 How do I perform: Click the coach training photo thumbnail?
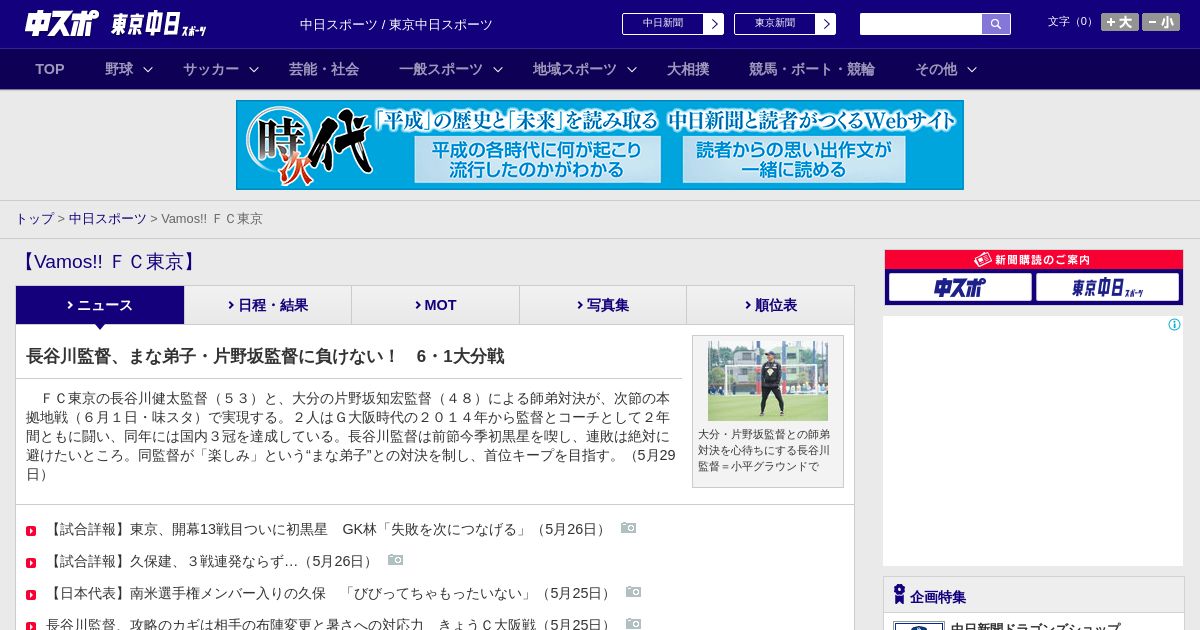pyautogui.click(x=768, y=380)
